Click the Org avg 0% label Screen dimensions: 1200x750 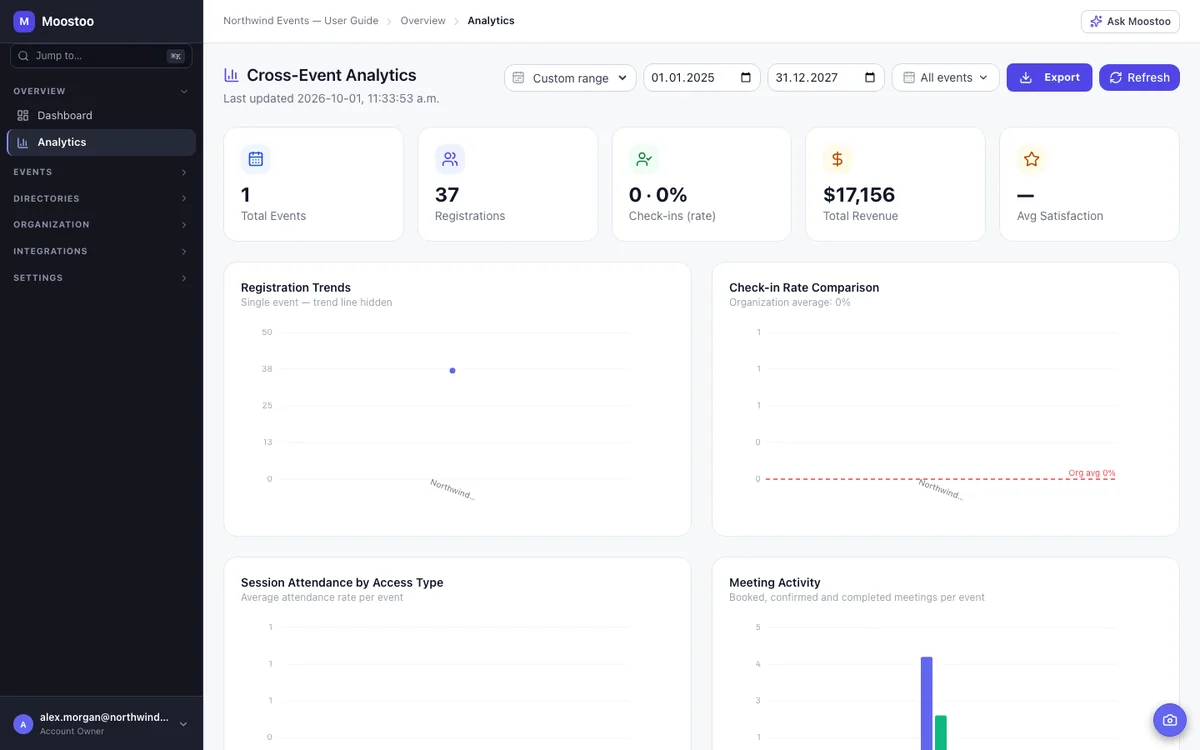pos(1092,473)
